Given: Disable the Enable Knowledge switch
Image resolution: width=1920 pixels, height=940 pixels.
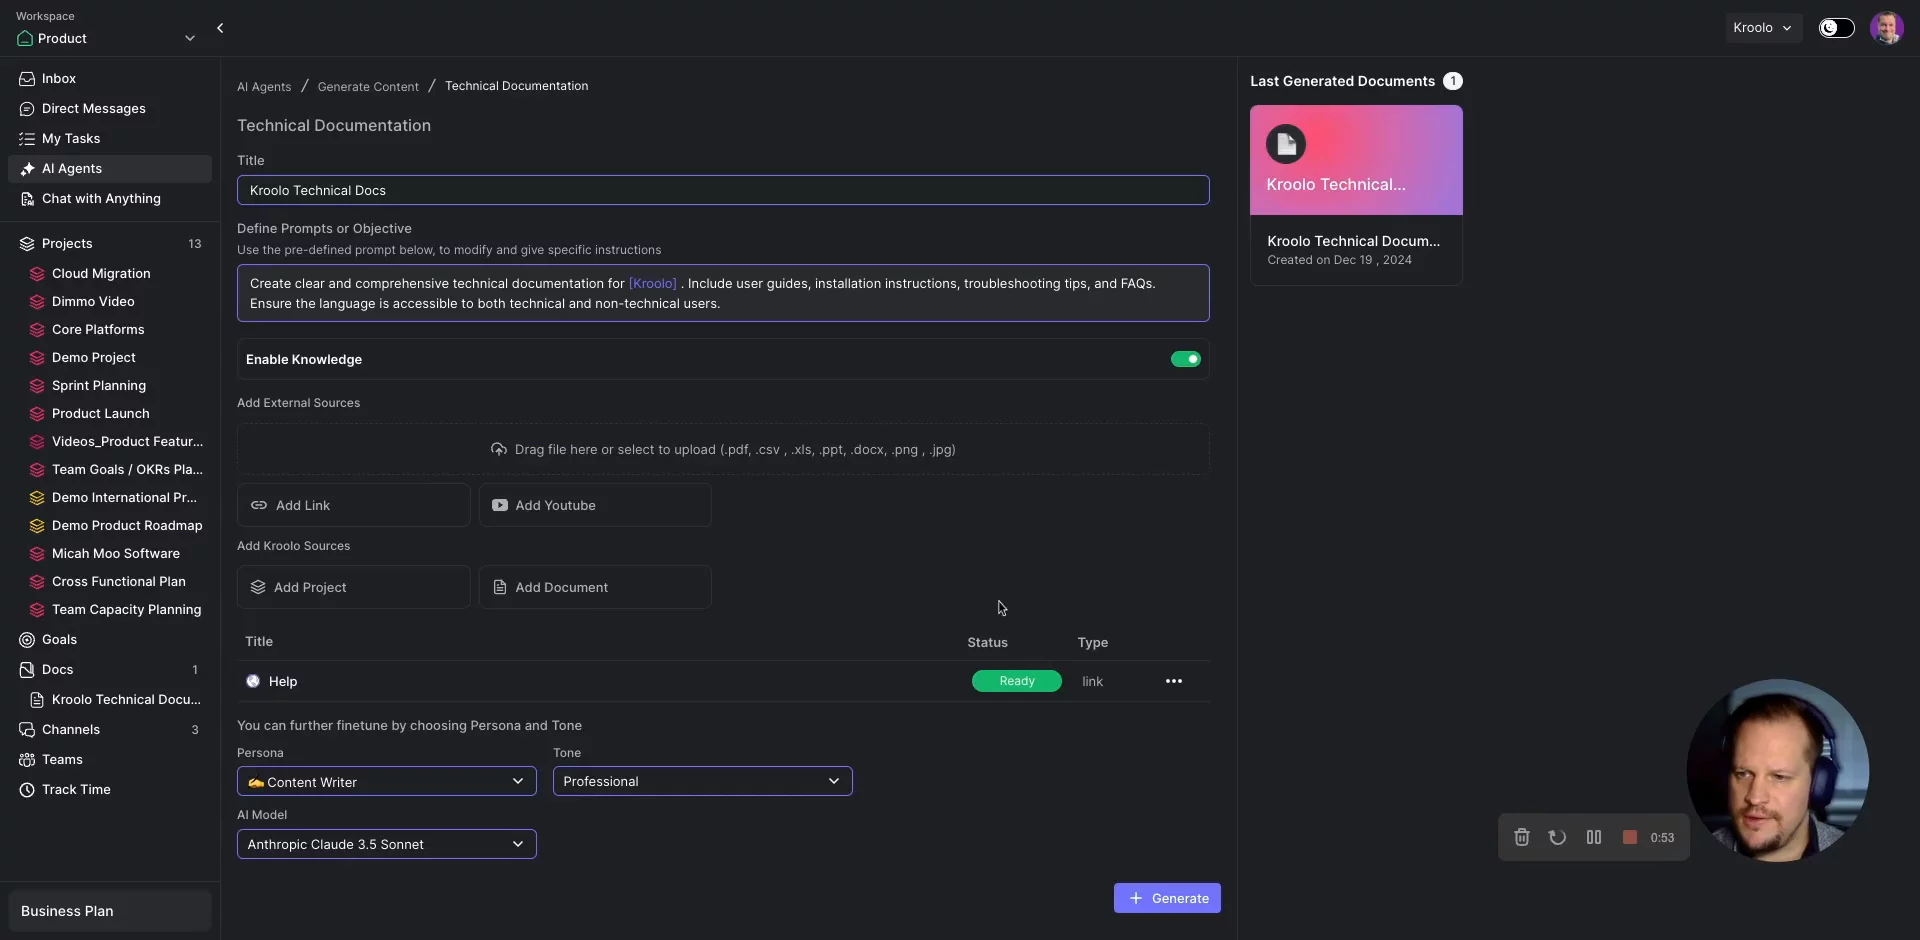Looking at the screenshot, I should click(1185, 359).
